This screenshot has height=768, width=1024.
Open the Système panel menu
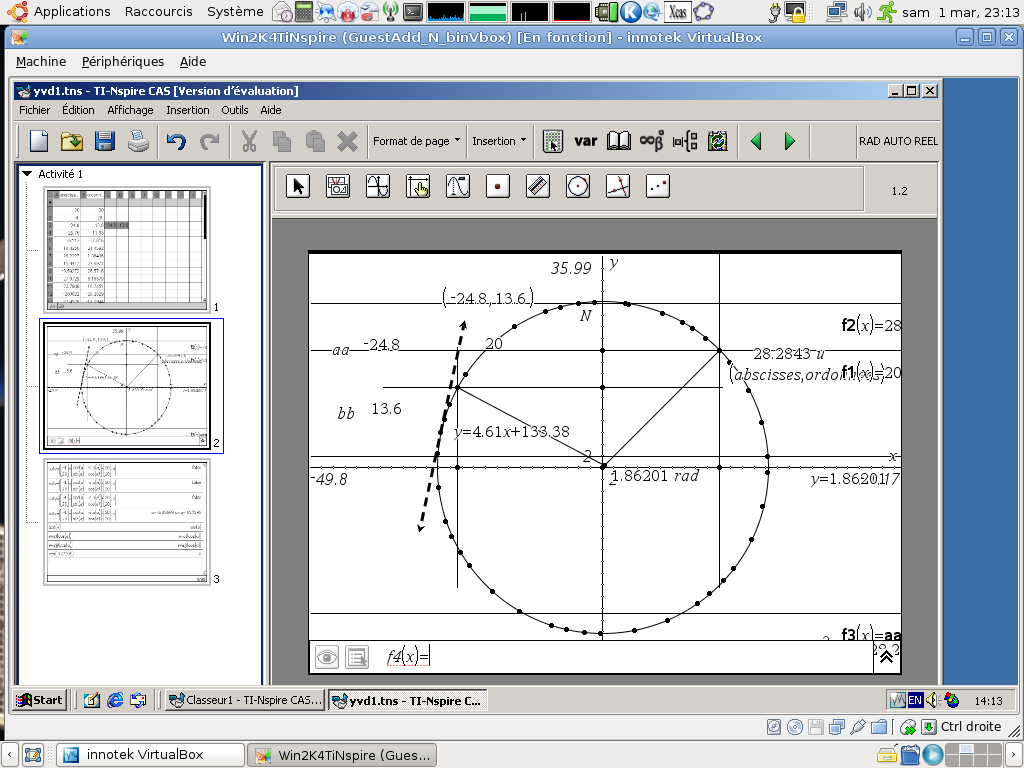(235, 11)
